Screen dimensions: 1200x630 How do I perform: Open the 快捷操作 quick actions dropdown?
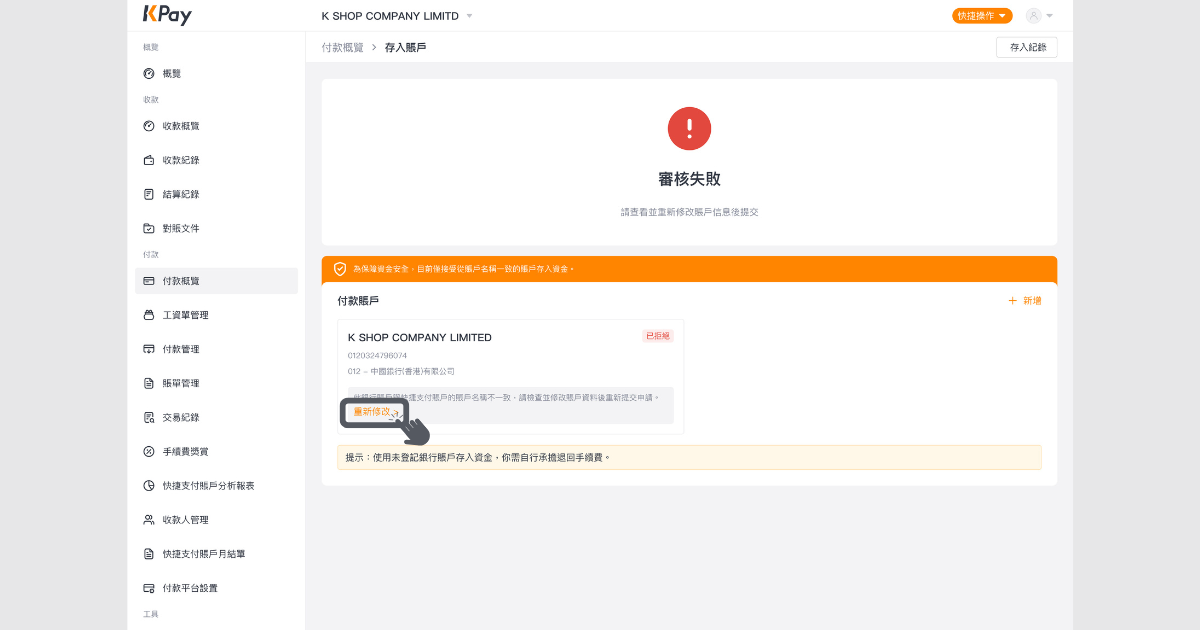coord(982,16)
